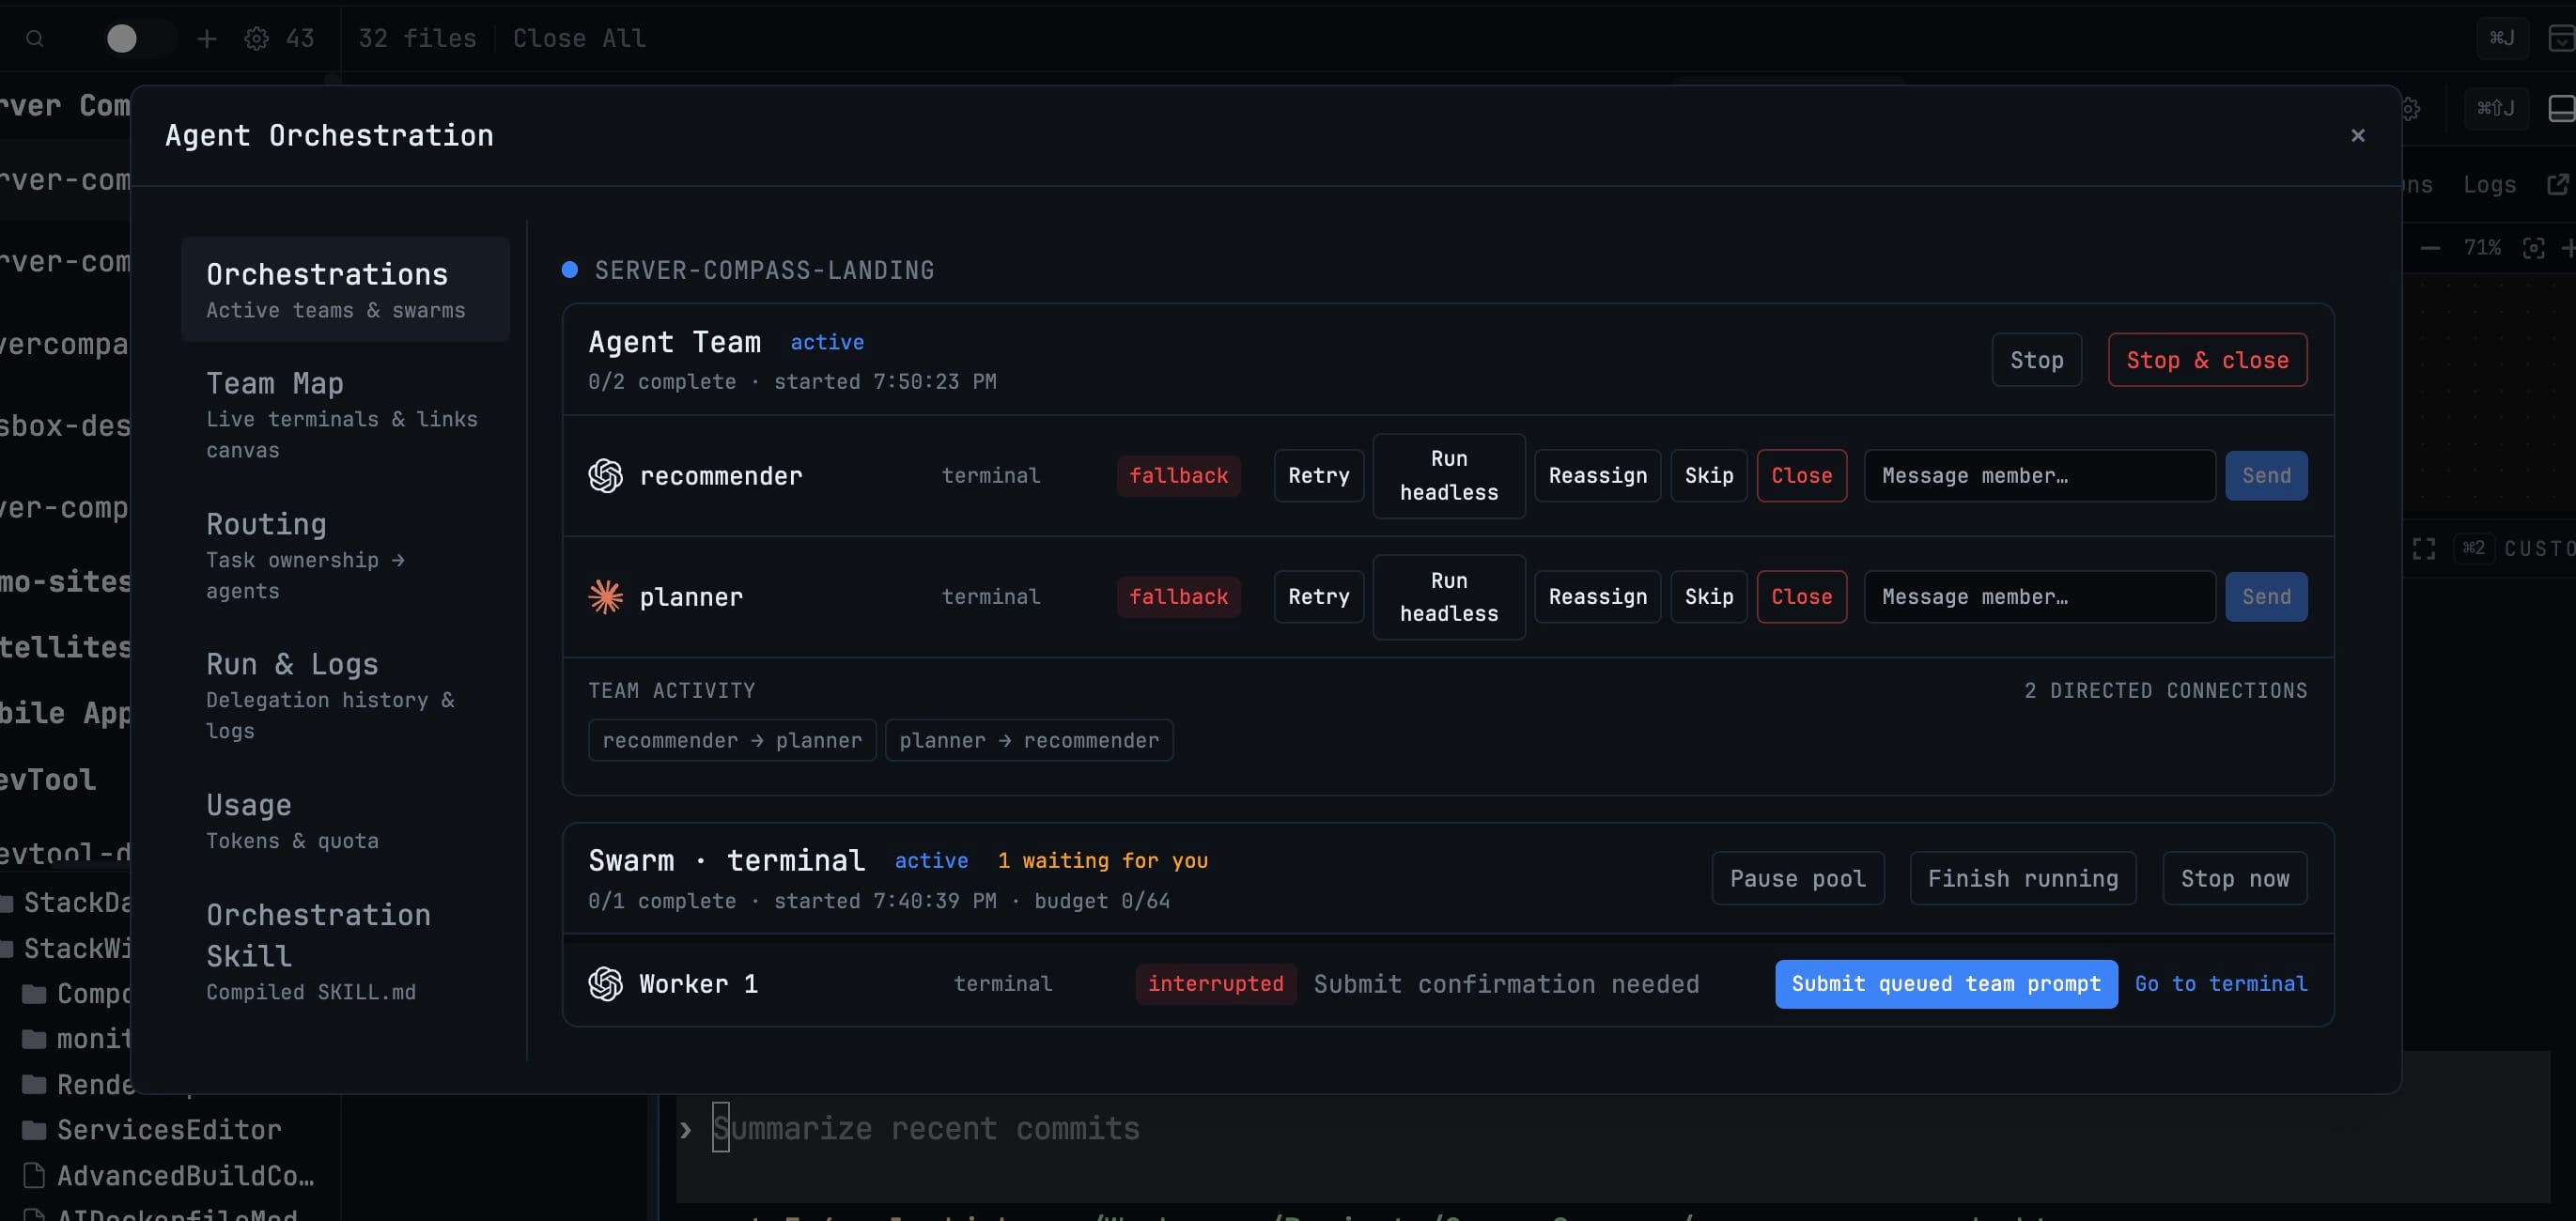Viewport: 2576px width, 1221px height.
Task: Open the Team Map section
Action: [x=345, y=414]
